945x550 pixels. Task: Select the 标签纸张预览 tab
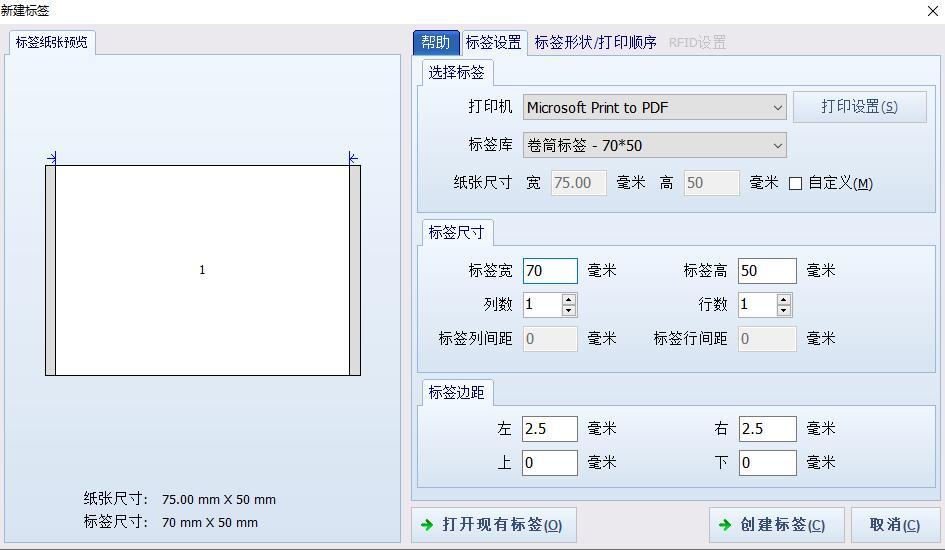point(52,42)
